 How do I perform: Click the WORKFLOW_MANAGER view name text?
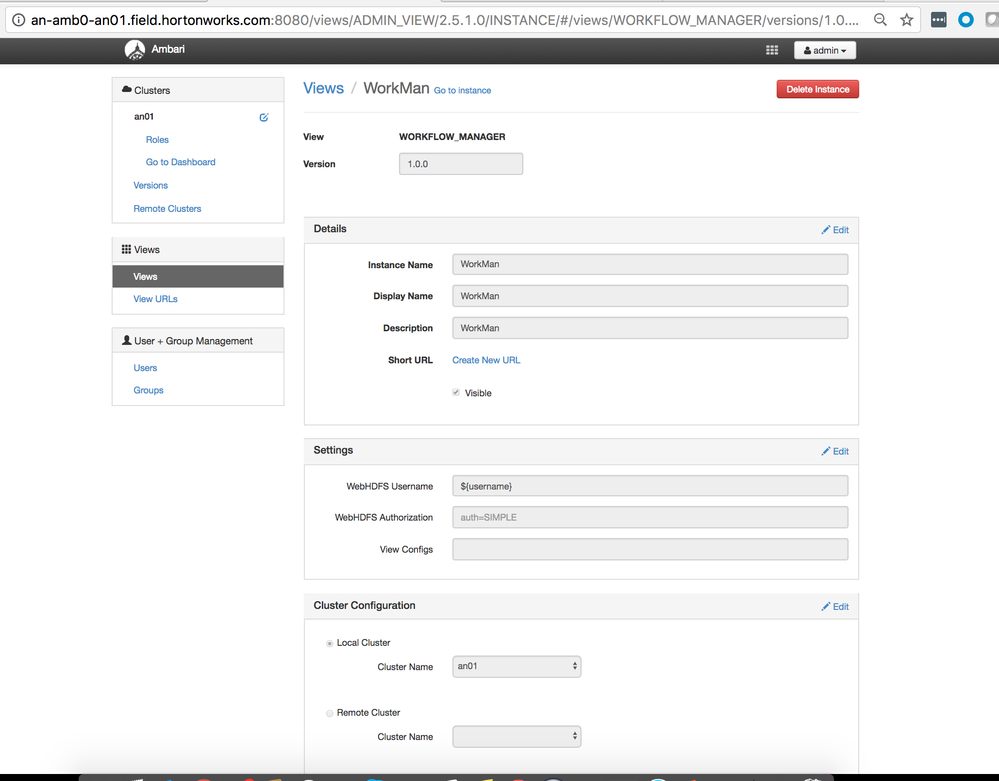(x=452, y=136)
